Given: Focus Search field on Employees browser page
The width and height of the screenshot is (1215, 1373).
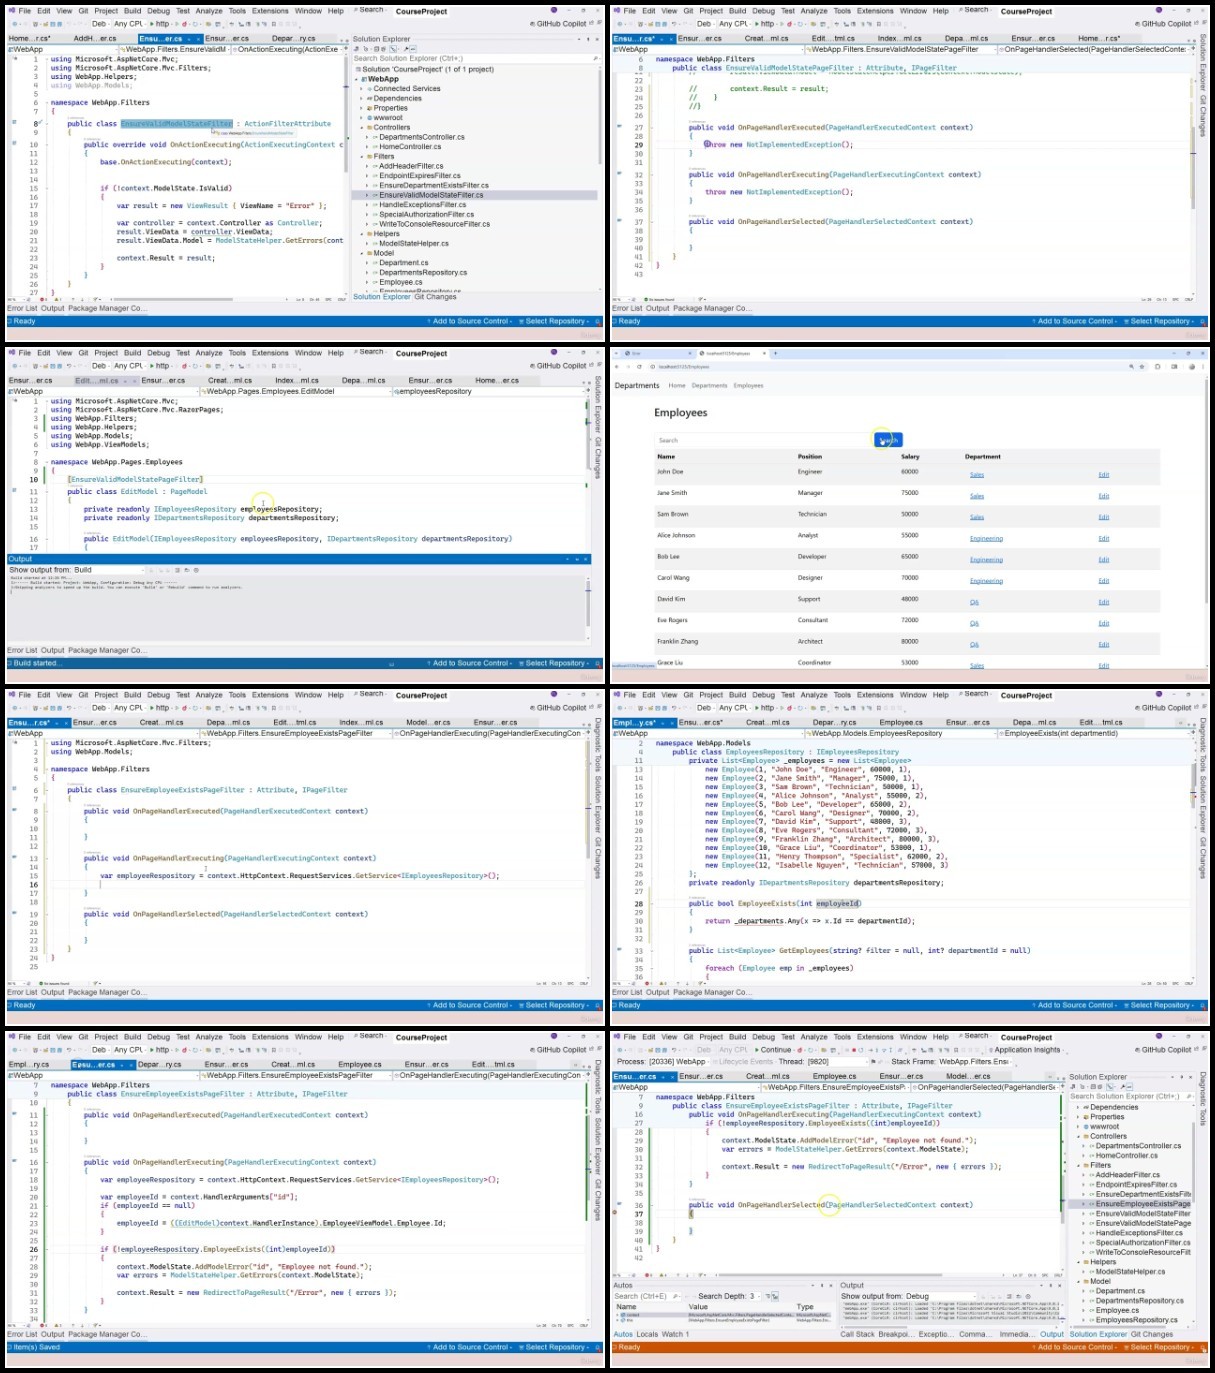Looking at the screenshot, I should pyautogui.click(x=764, y=440).
